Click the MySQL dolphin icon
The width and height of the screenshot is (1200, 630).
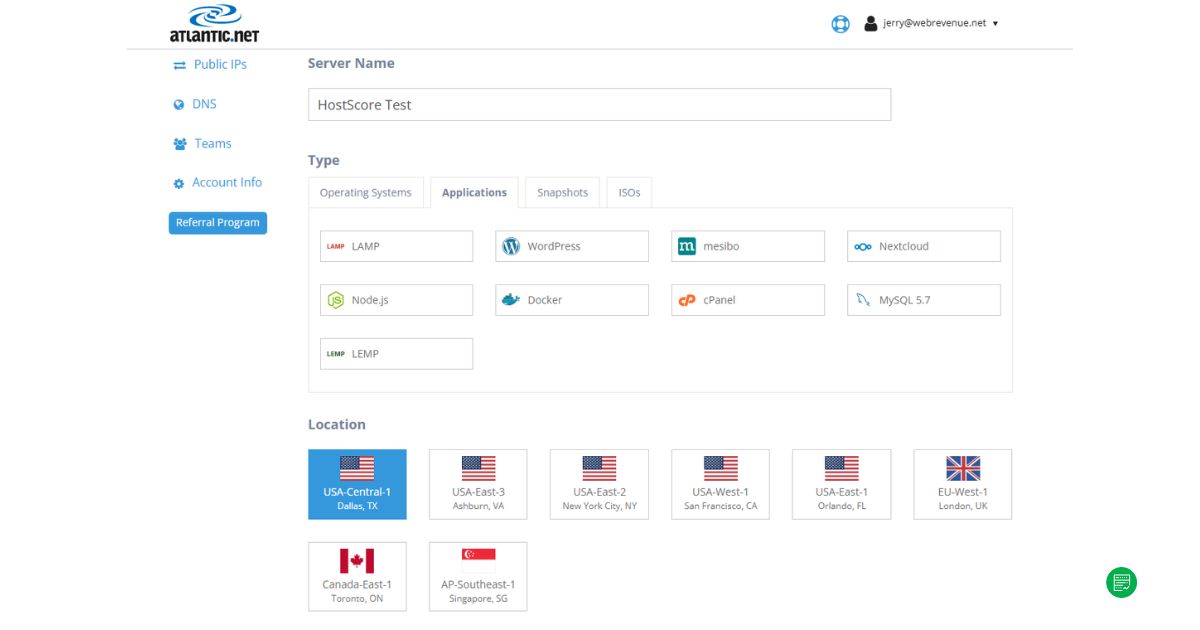(x=864, y=300)
